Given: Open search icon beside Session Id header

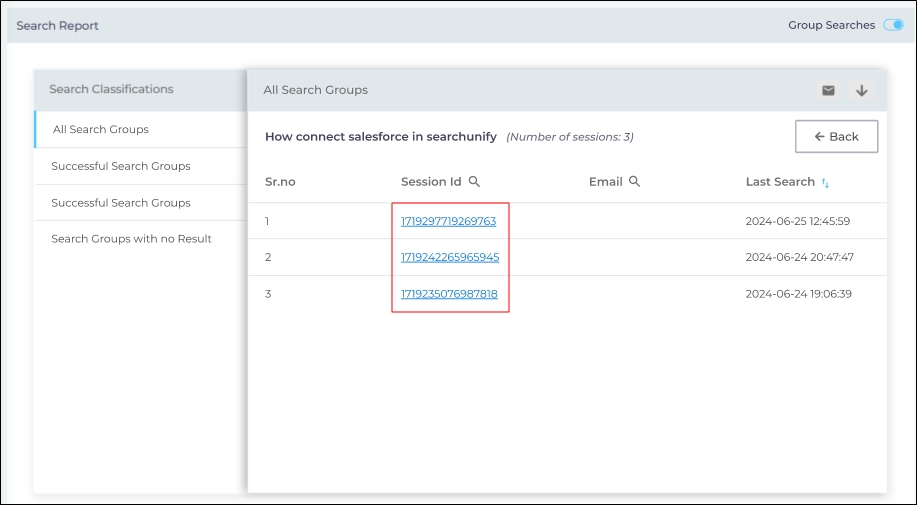Looking at the screenshot, I should tap(475, 182).
